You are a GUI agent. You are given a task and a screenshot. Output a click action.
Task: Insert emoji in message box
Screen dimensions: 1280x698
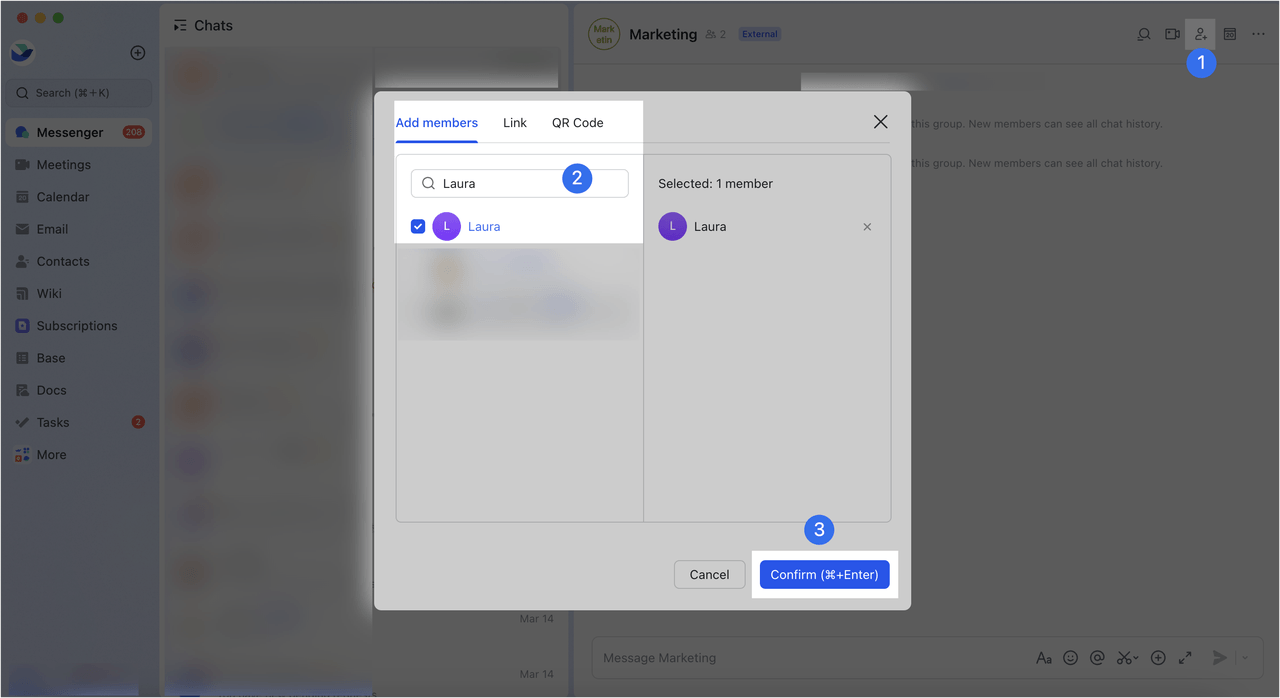(1070, 658)
